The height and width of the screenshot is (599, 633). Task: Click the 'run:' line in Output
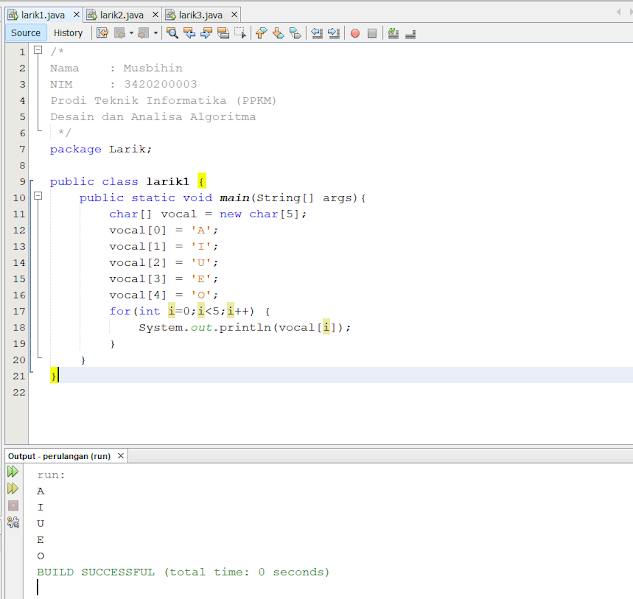51,475
